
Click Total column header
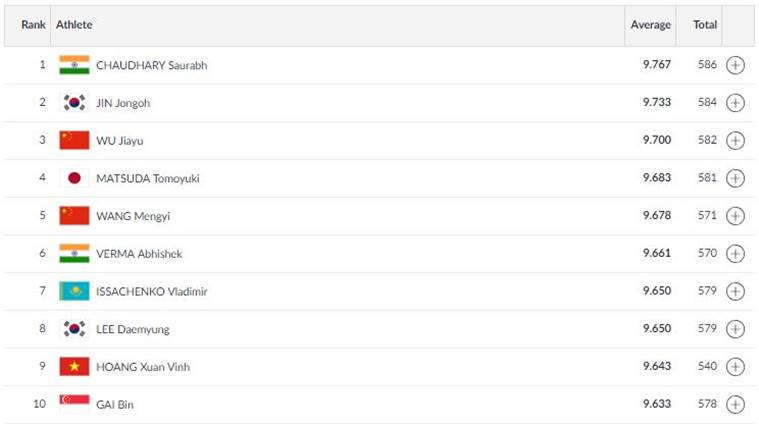[x=705, y=25]
